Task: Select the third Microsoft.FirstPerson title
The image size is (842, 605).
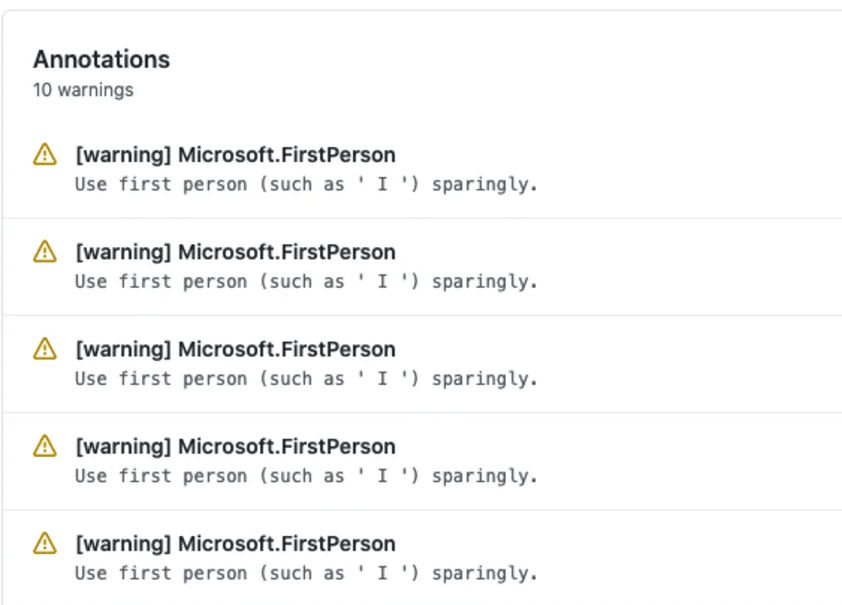Action: click(235, 349)
